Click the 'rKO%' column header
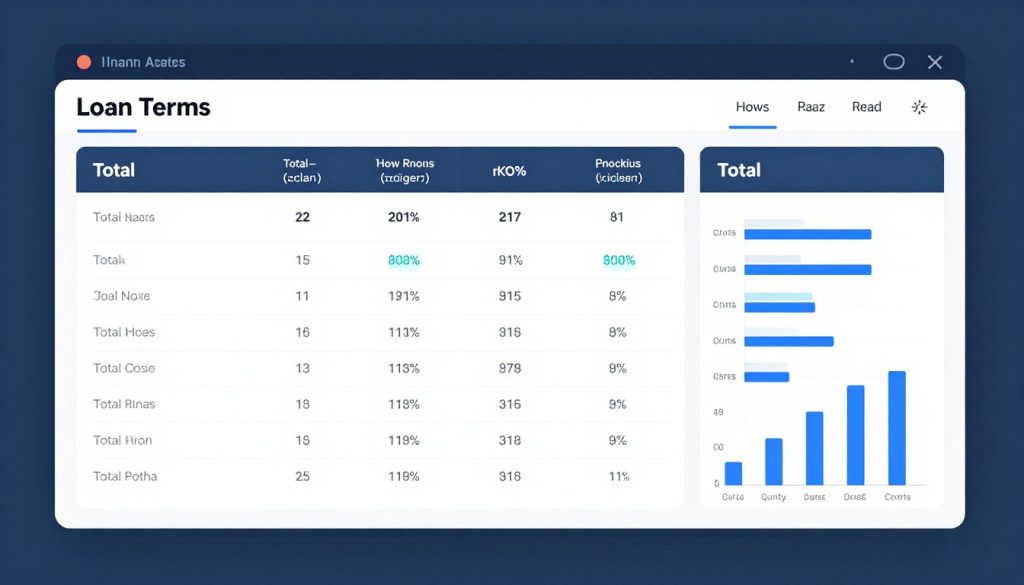Viewport: 1024px width, 585px height. (509, 171)
